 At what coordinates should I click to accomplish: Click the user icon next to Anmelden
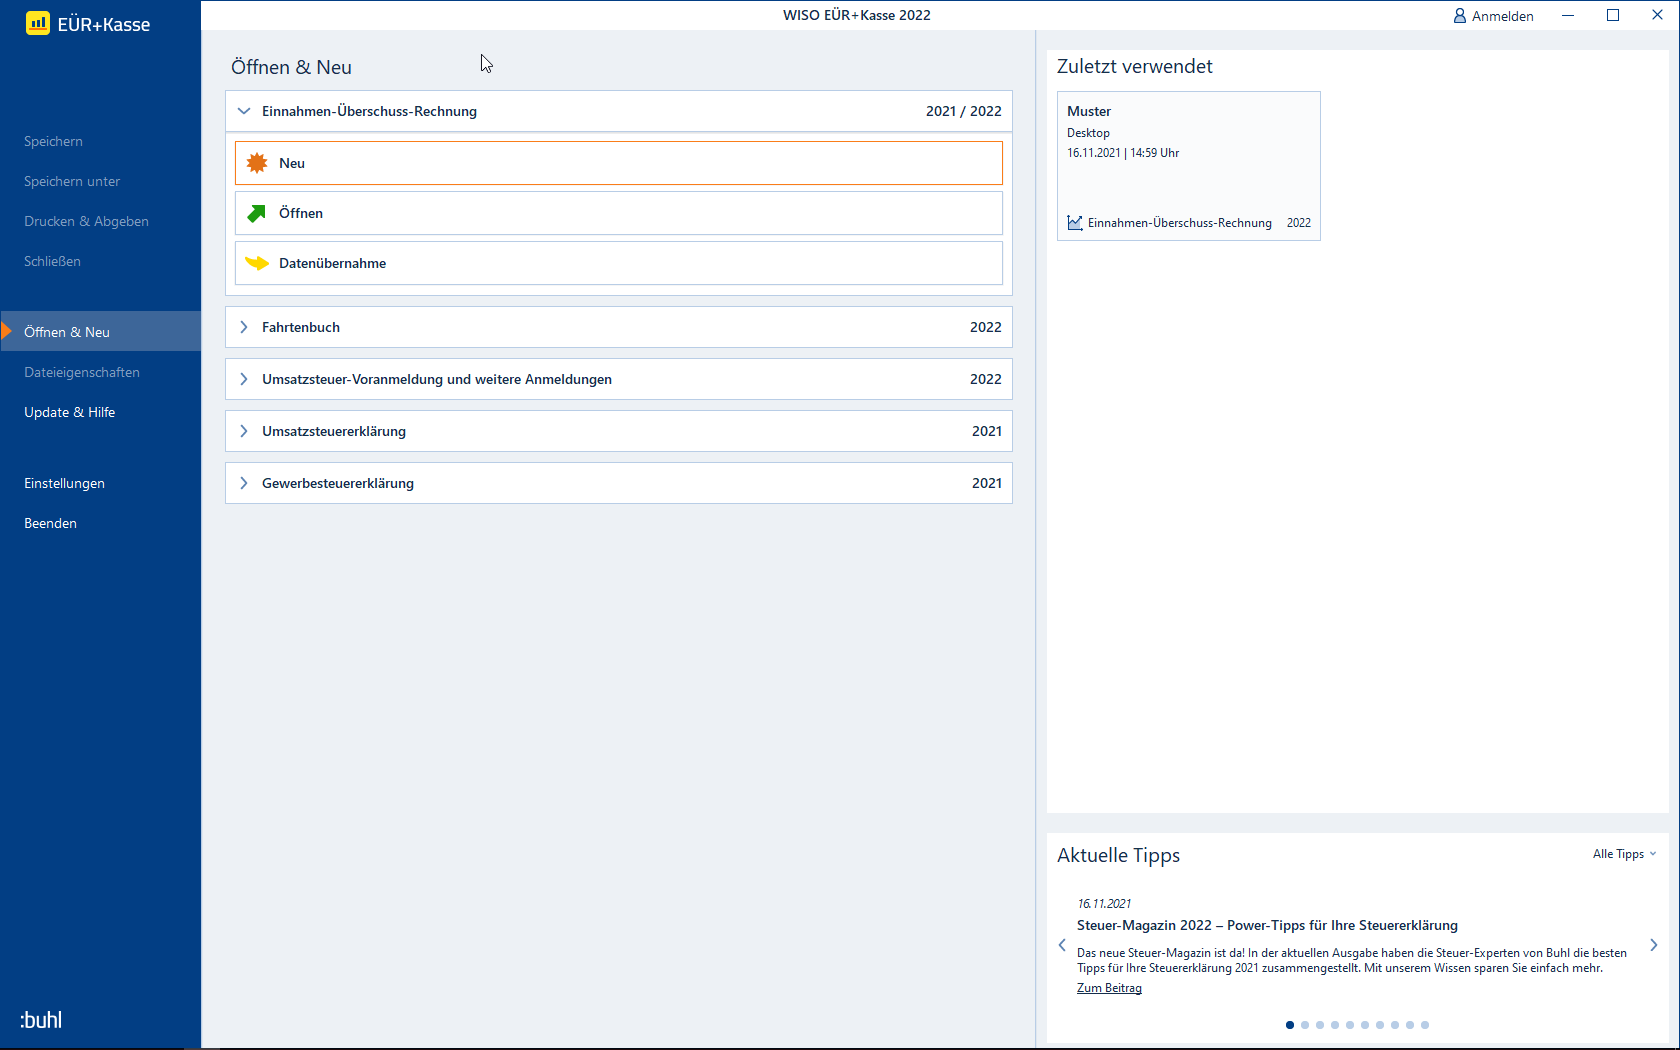coord(1460,16)
